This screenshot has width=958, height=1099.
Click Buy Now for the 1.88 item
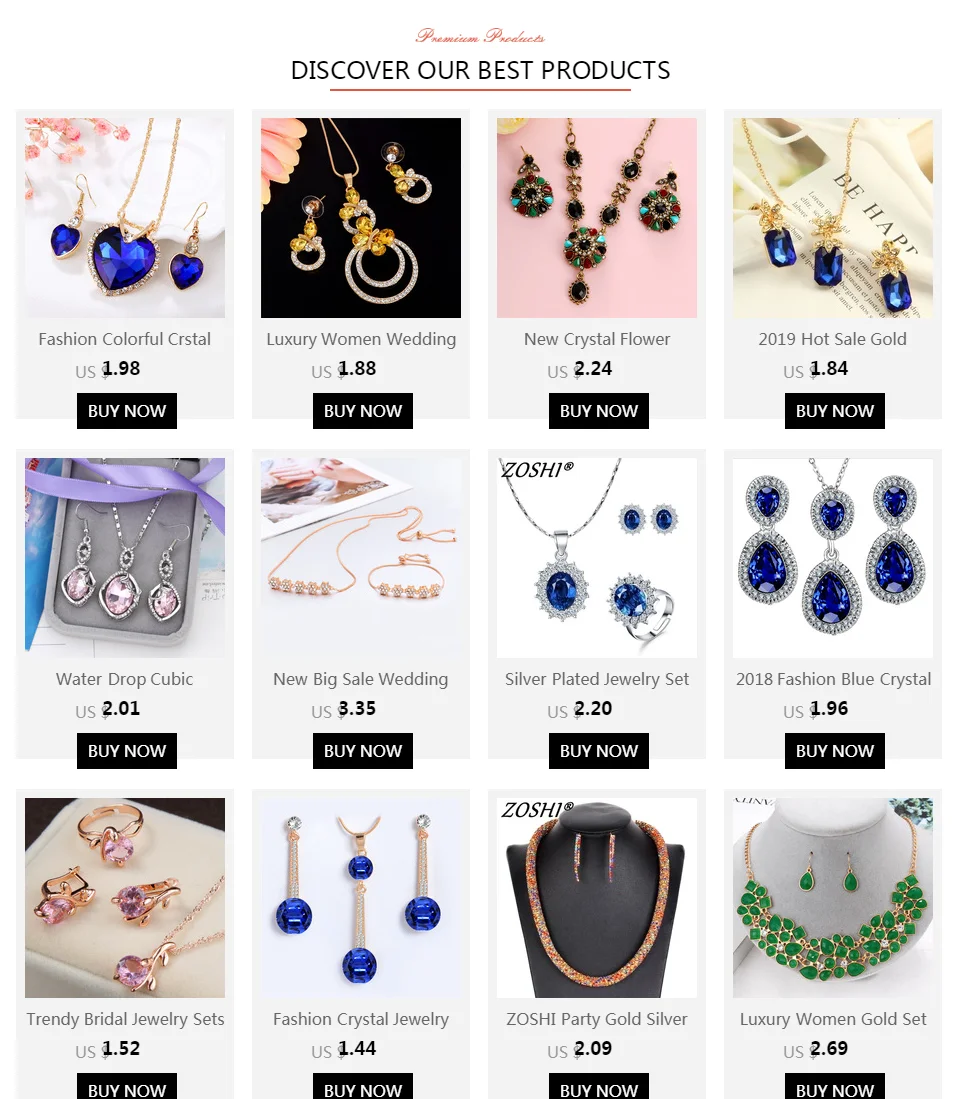[x=362, y=411]
